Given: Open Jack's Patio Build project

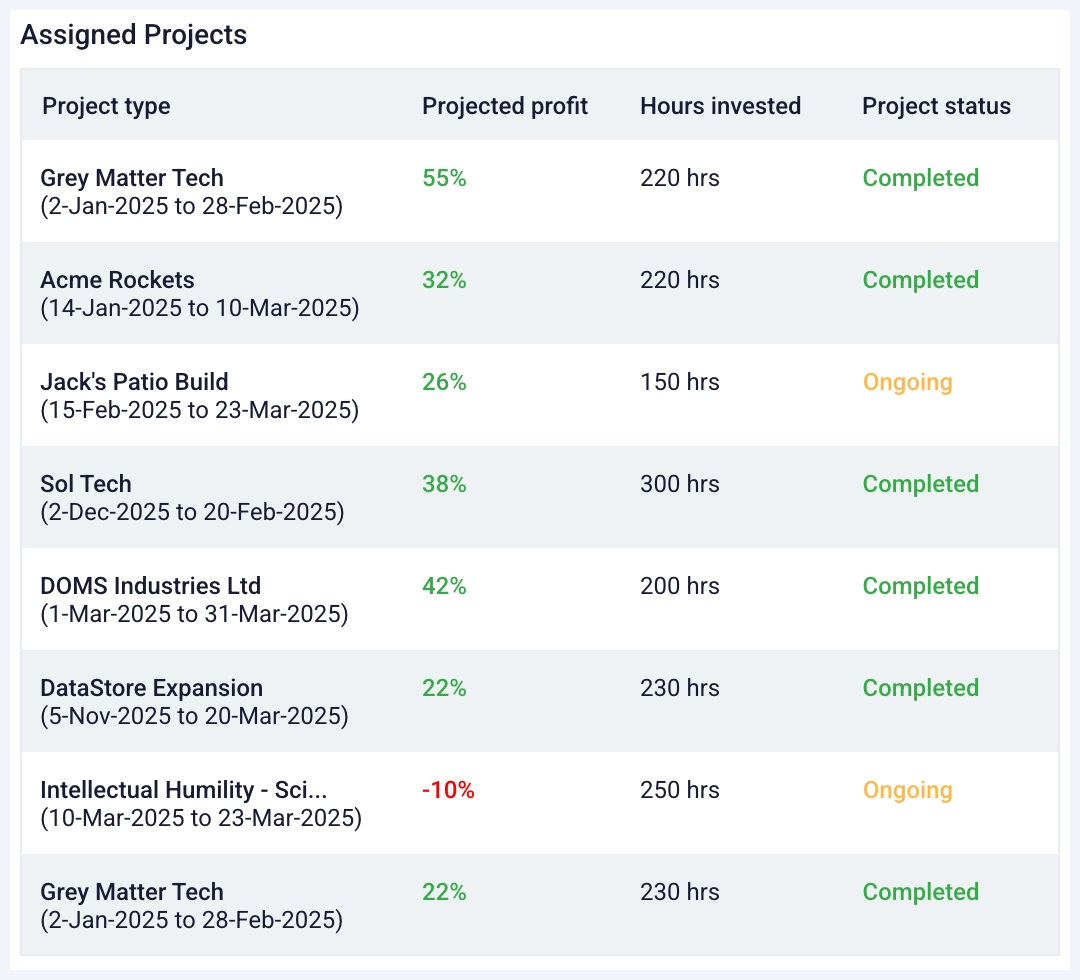Looking at the screenshot, I should [135, 382].
